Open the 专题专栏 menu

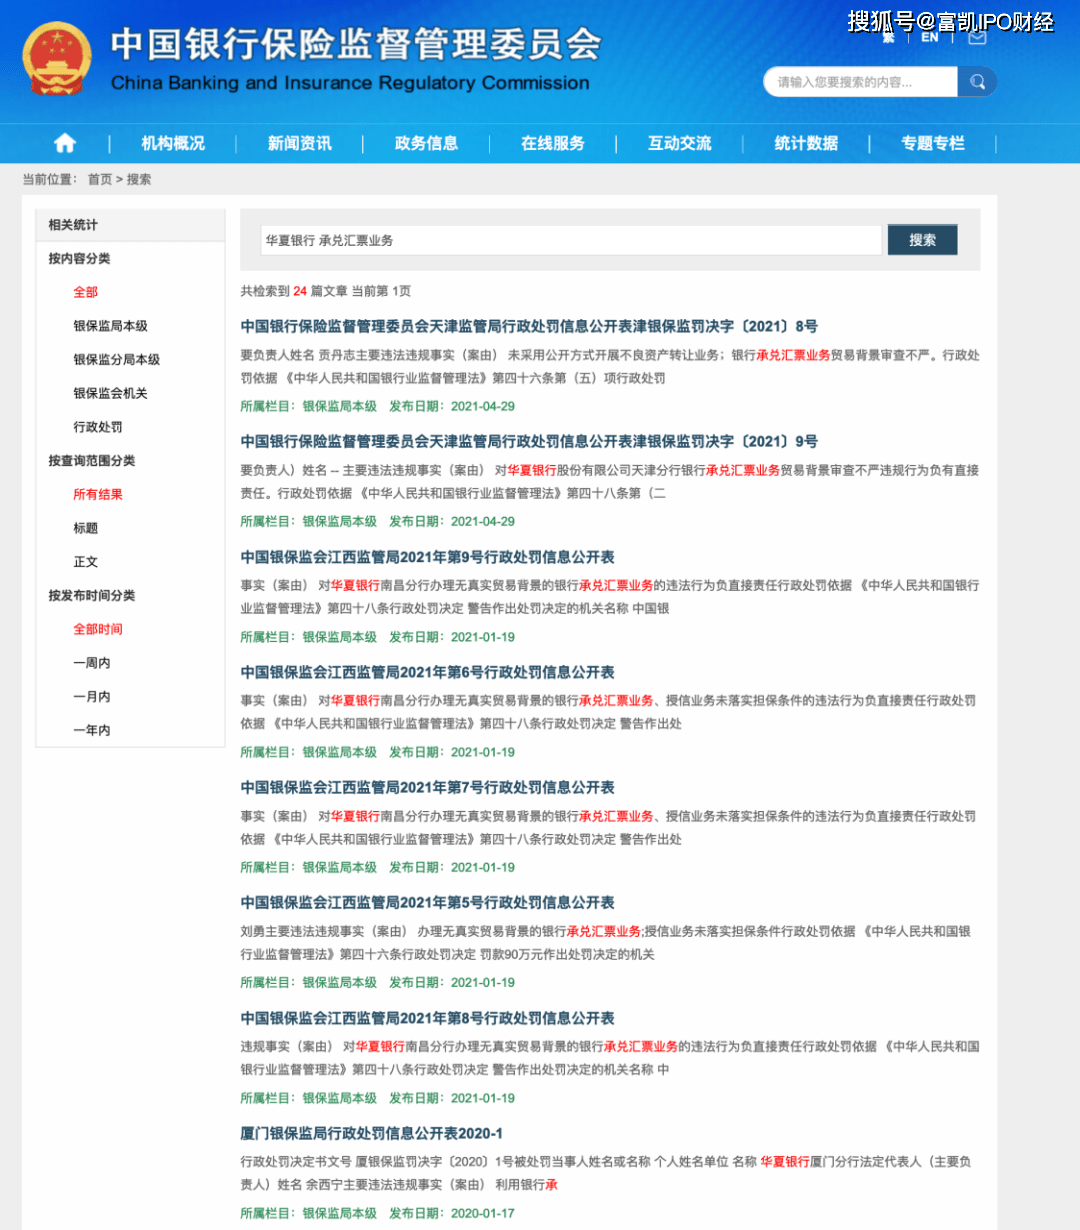tap(932, 143)
